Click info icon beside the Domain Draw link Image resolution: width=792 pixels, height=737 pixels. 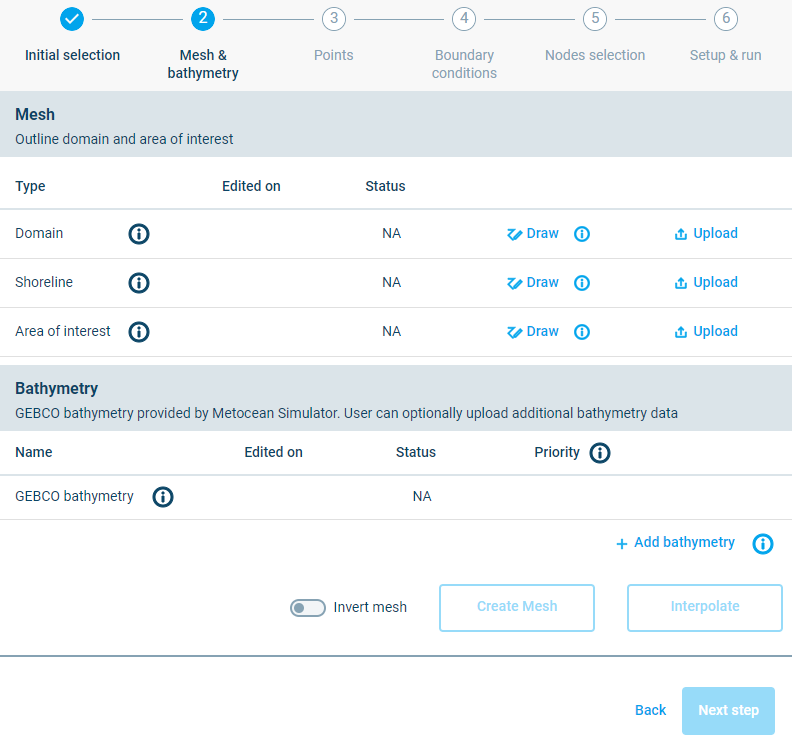582,234
